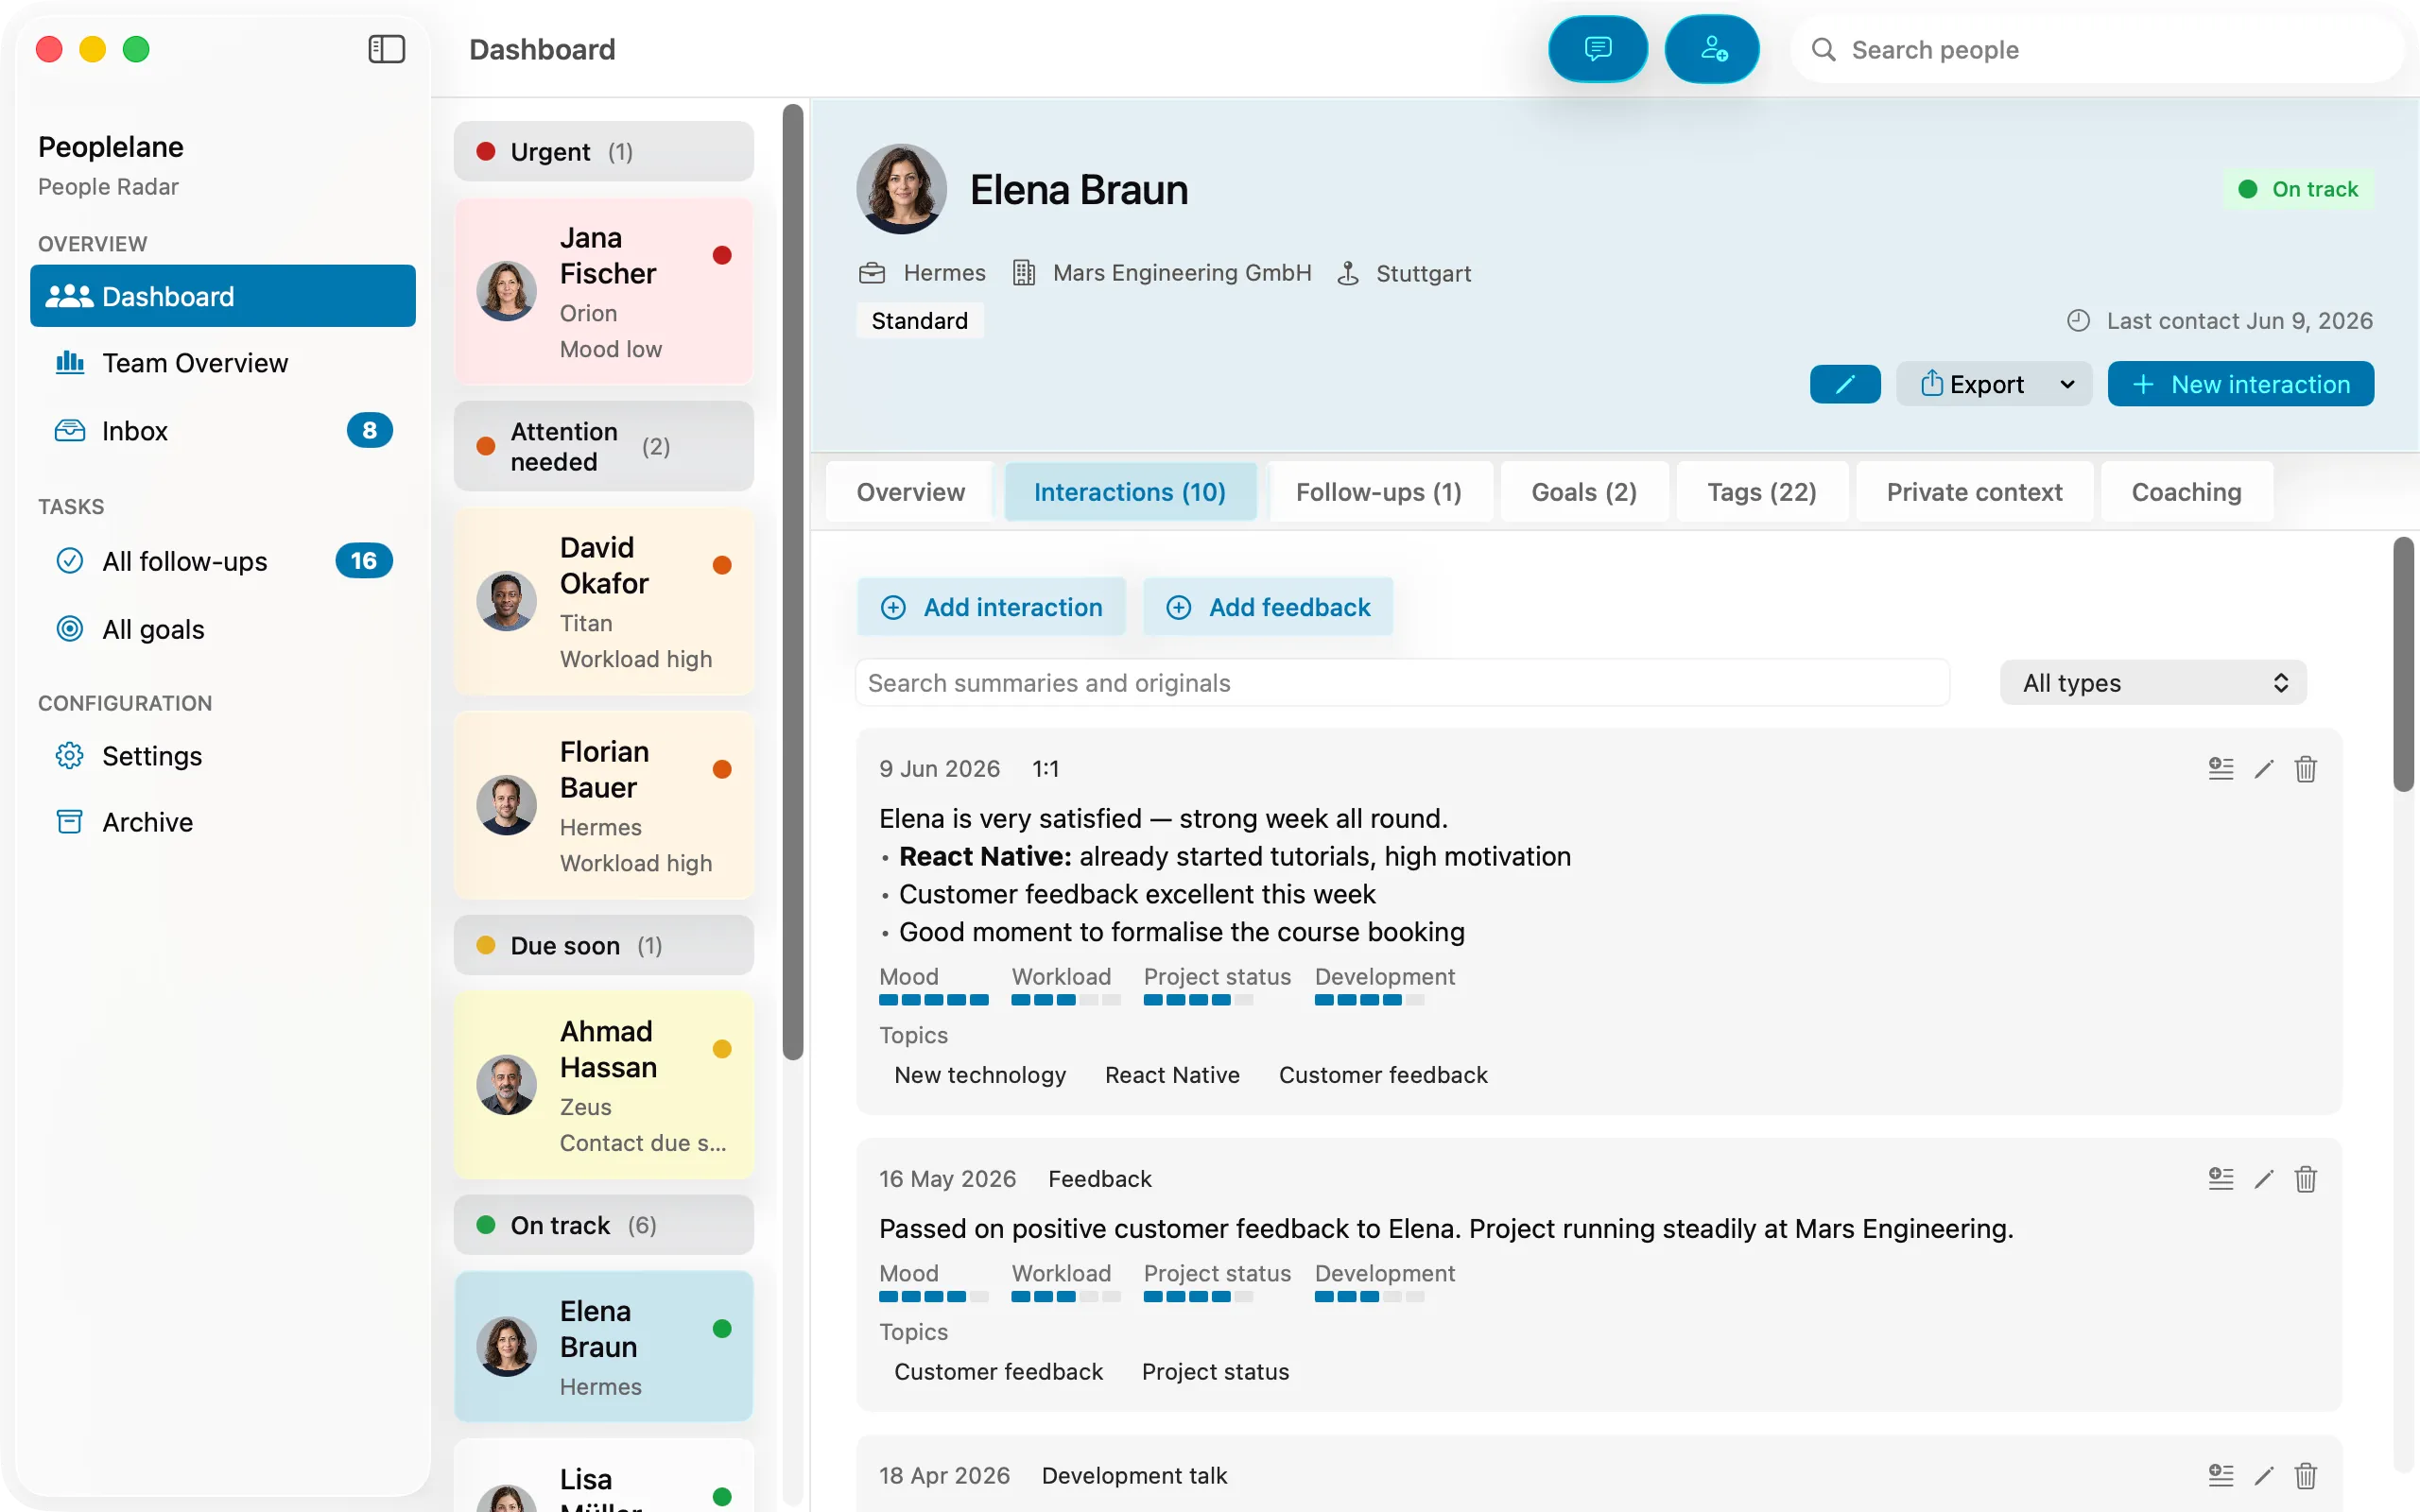Click the people list scrollbar
This screenshot has height=1512, width=2420.
click(793, 582)
